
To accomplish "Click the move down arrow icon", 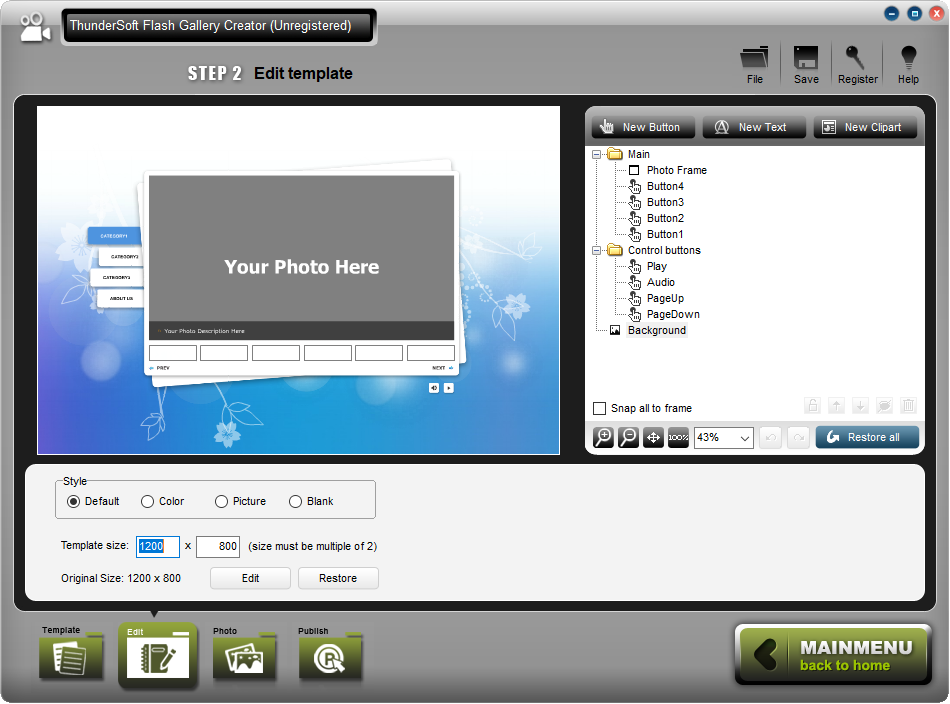I will 860,405.
